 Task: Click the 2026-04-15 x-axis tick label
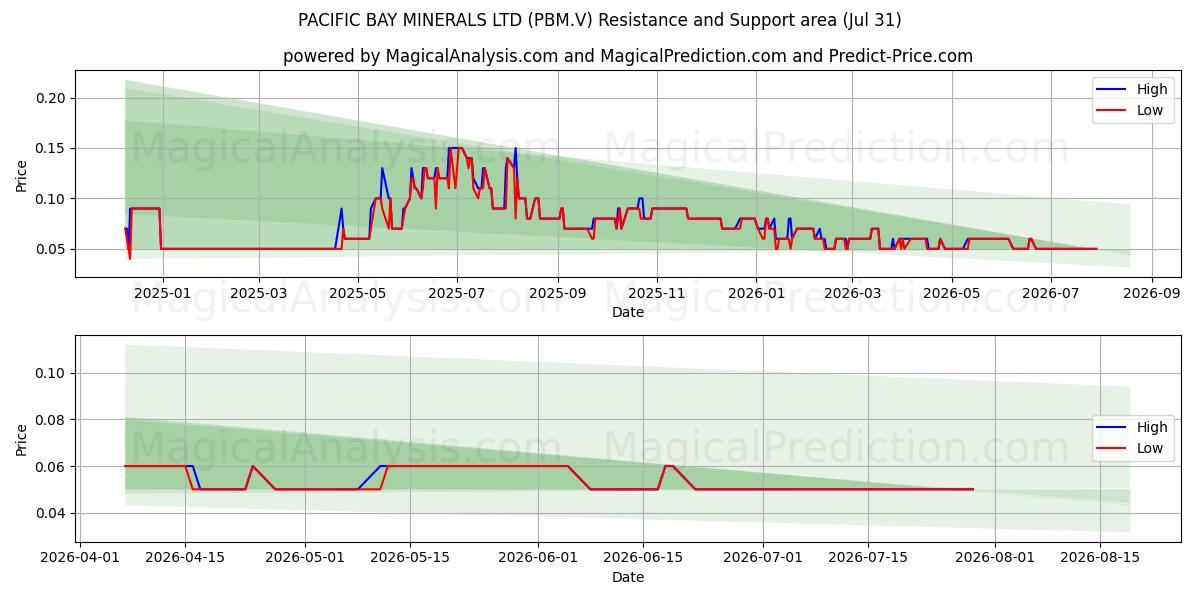coord(185,558)
